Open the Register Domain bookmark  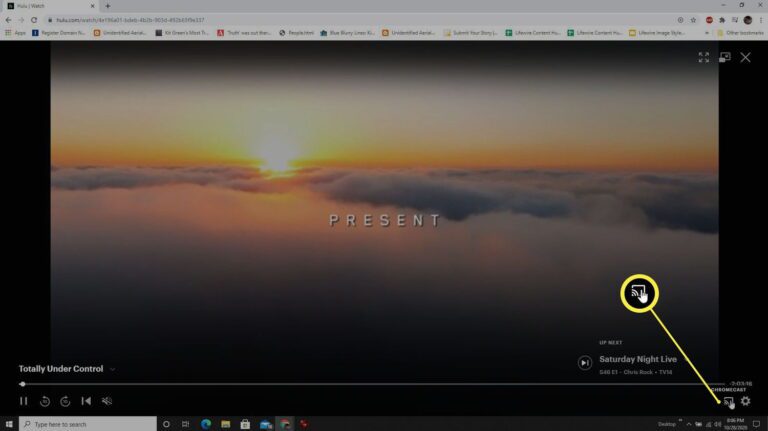tap(58, 33)
